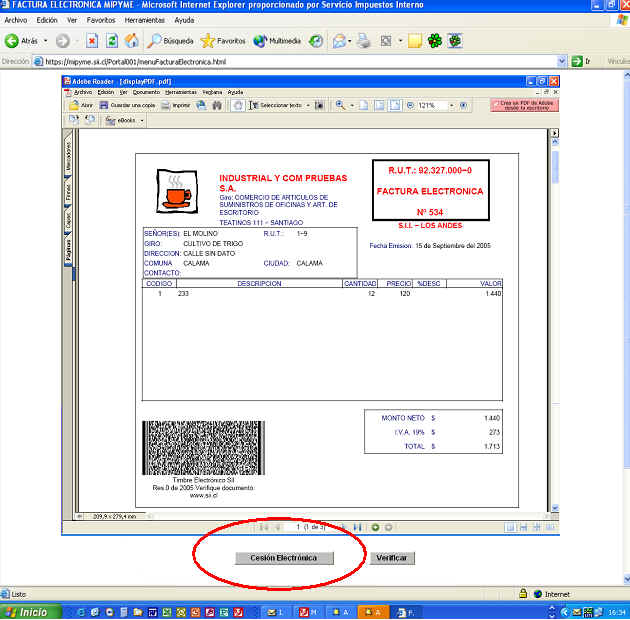This screenshot has height=620, width=630.
Task: Open the Multimedia toolbar button
Action: 277,41
